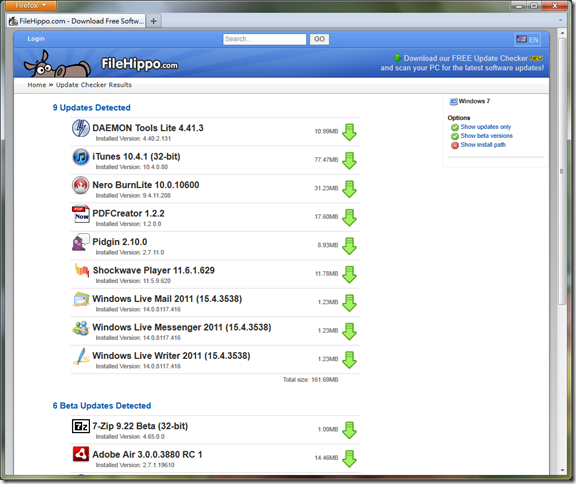Viewport: 576px width, 484px height.
Task: Click the Home breadcrumb link
Action: [37, 85]
